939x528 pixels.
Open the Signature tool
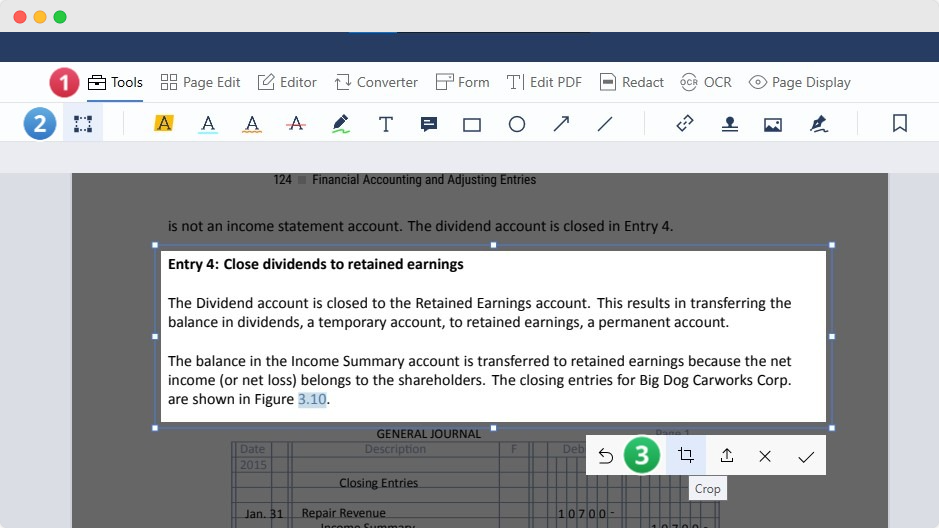click(x=819, y=124)
